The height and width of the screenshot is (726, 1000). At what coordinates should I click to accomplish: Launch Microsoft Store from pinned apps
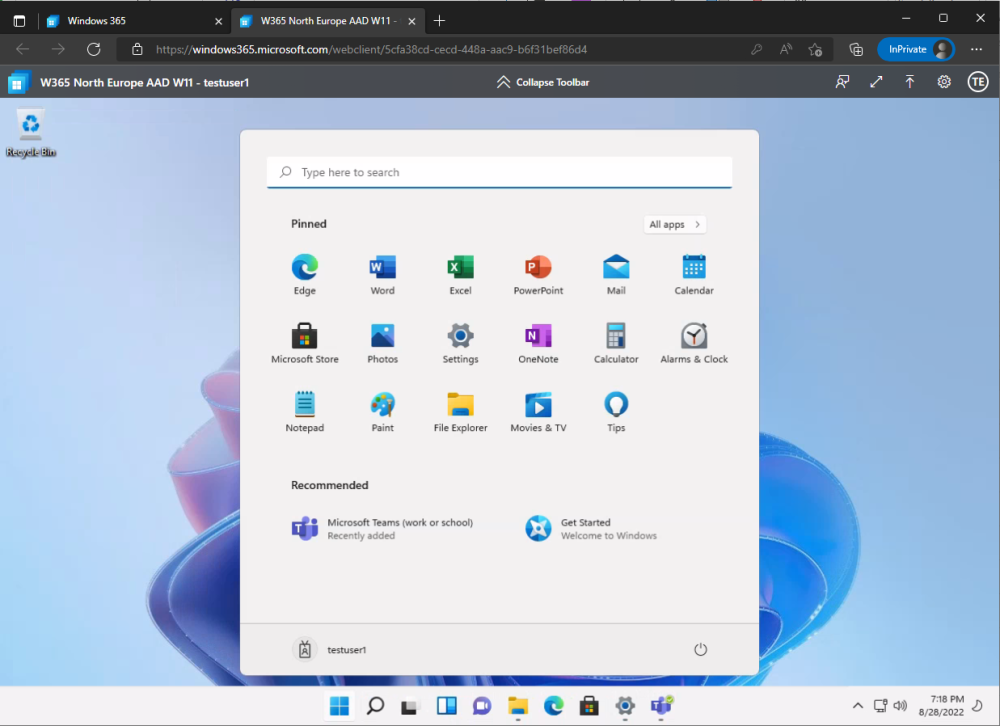click(304, 343)
